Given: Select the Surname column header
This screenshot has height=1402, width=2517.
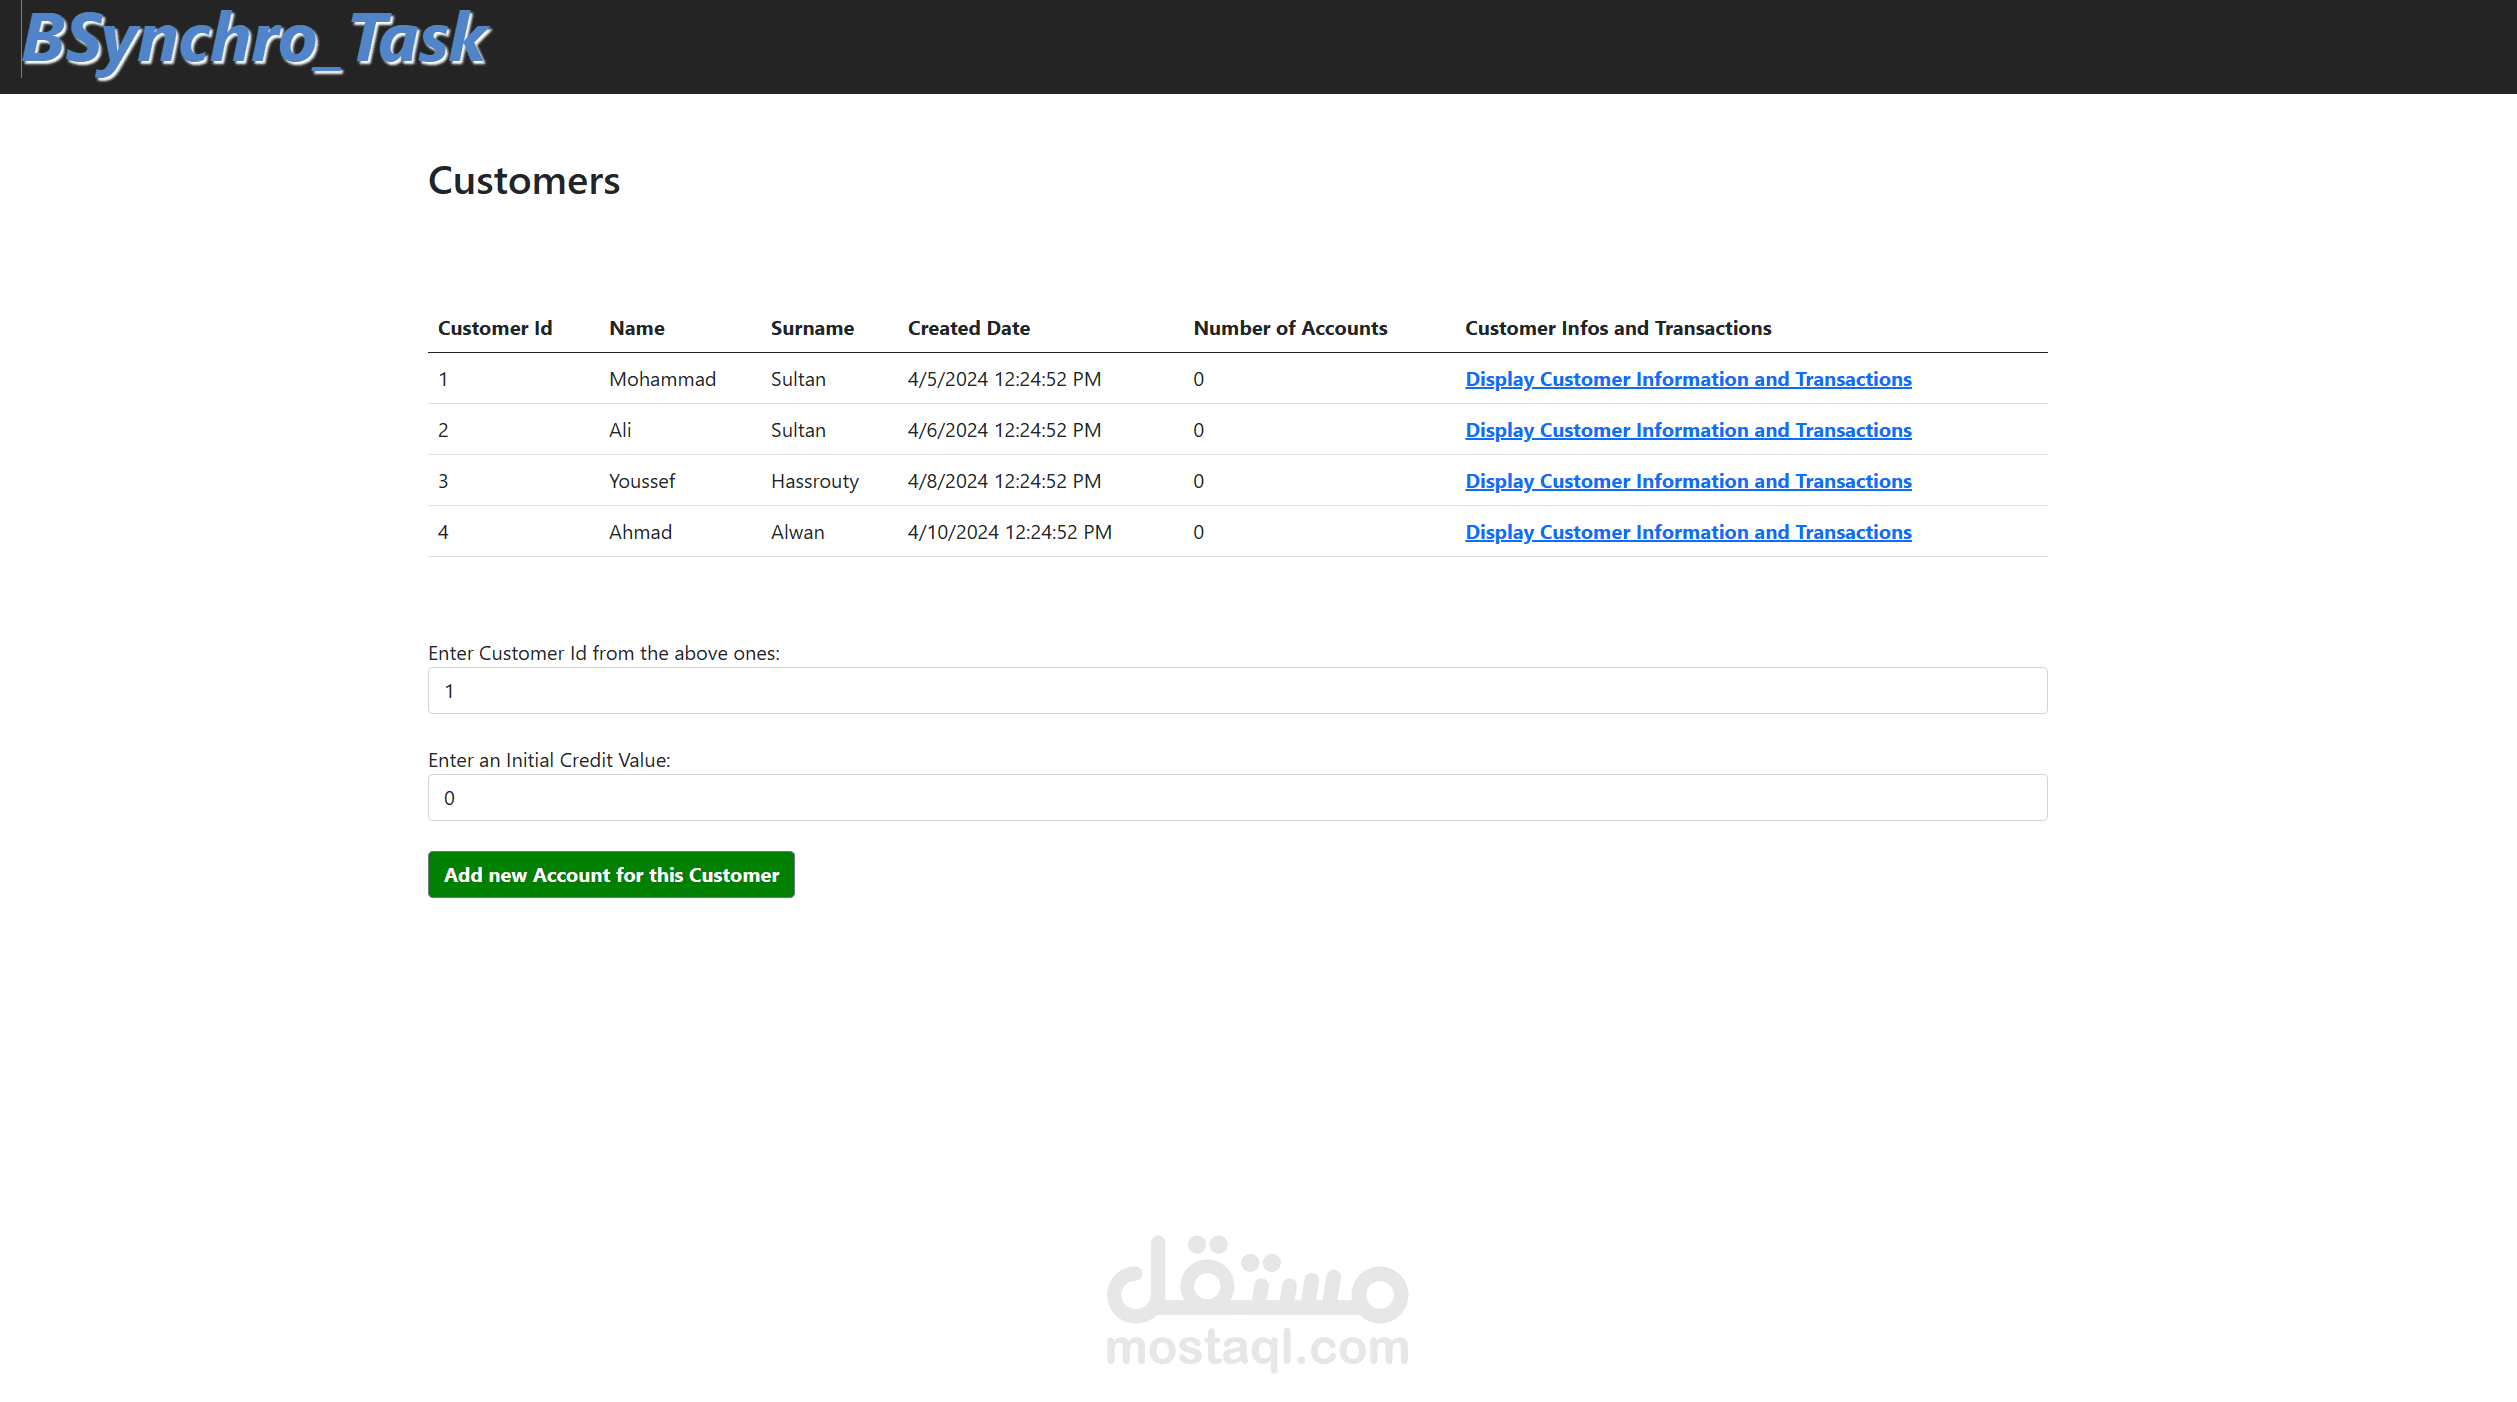Looking at the screenshot, I should click(x=812, y=327).
